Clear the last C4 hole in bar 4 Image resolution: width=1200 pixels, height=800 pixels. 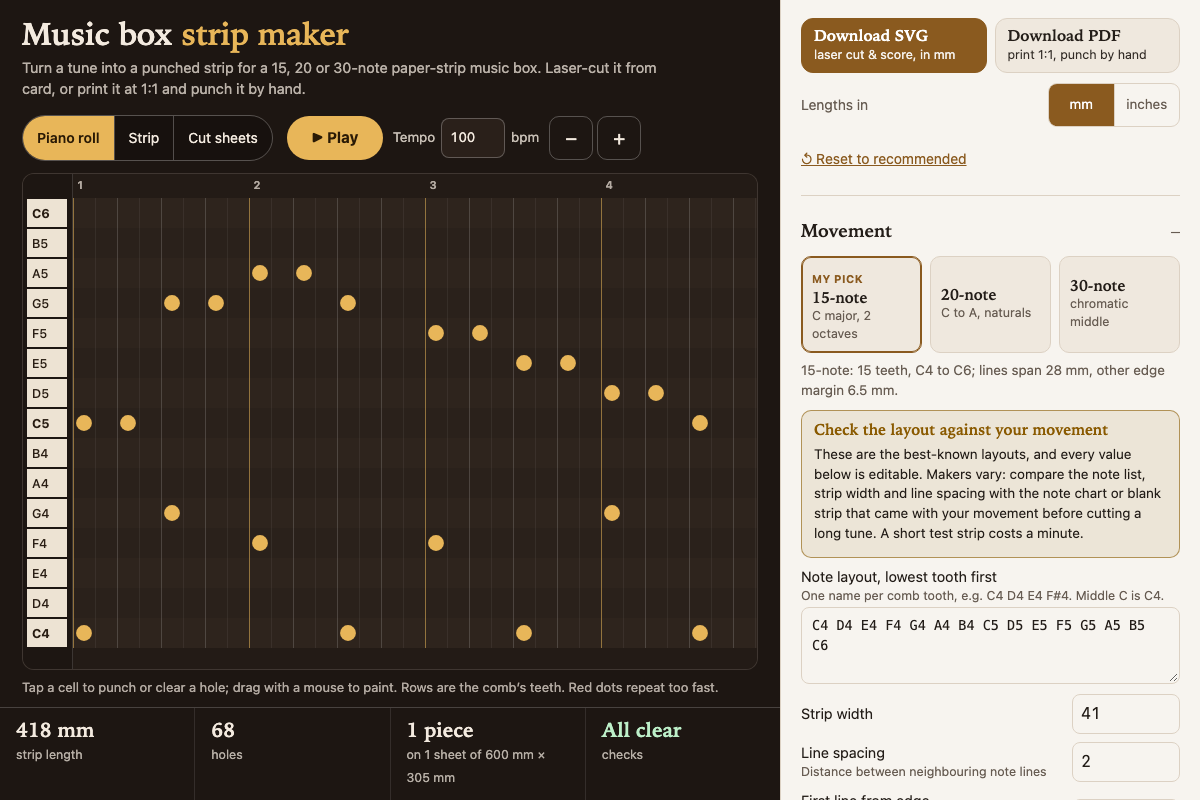coord(700,633)
